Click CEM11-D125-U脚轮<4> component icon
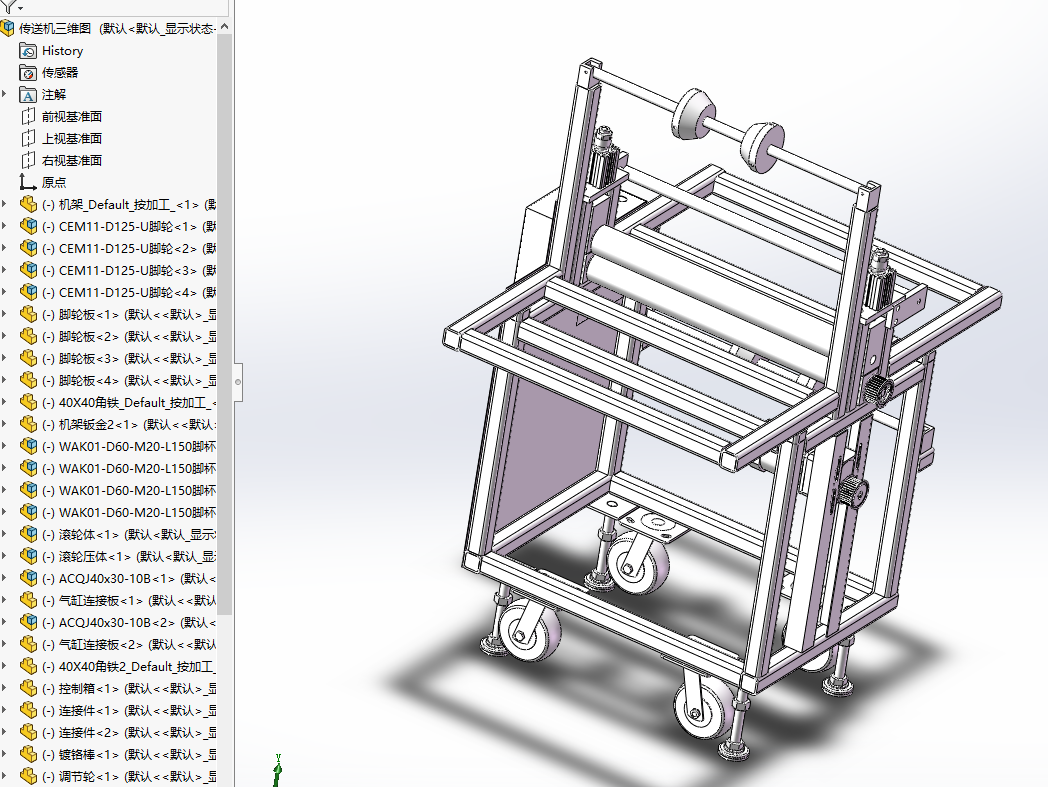 [x=28, y=293]
